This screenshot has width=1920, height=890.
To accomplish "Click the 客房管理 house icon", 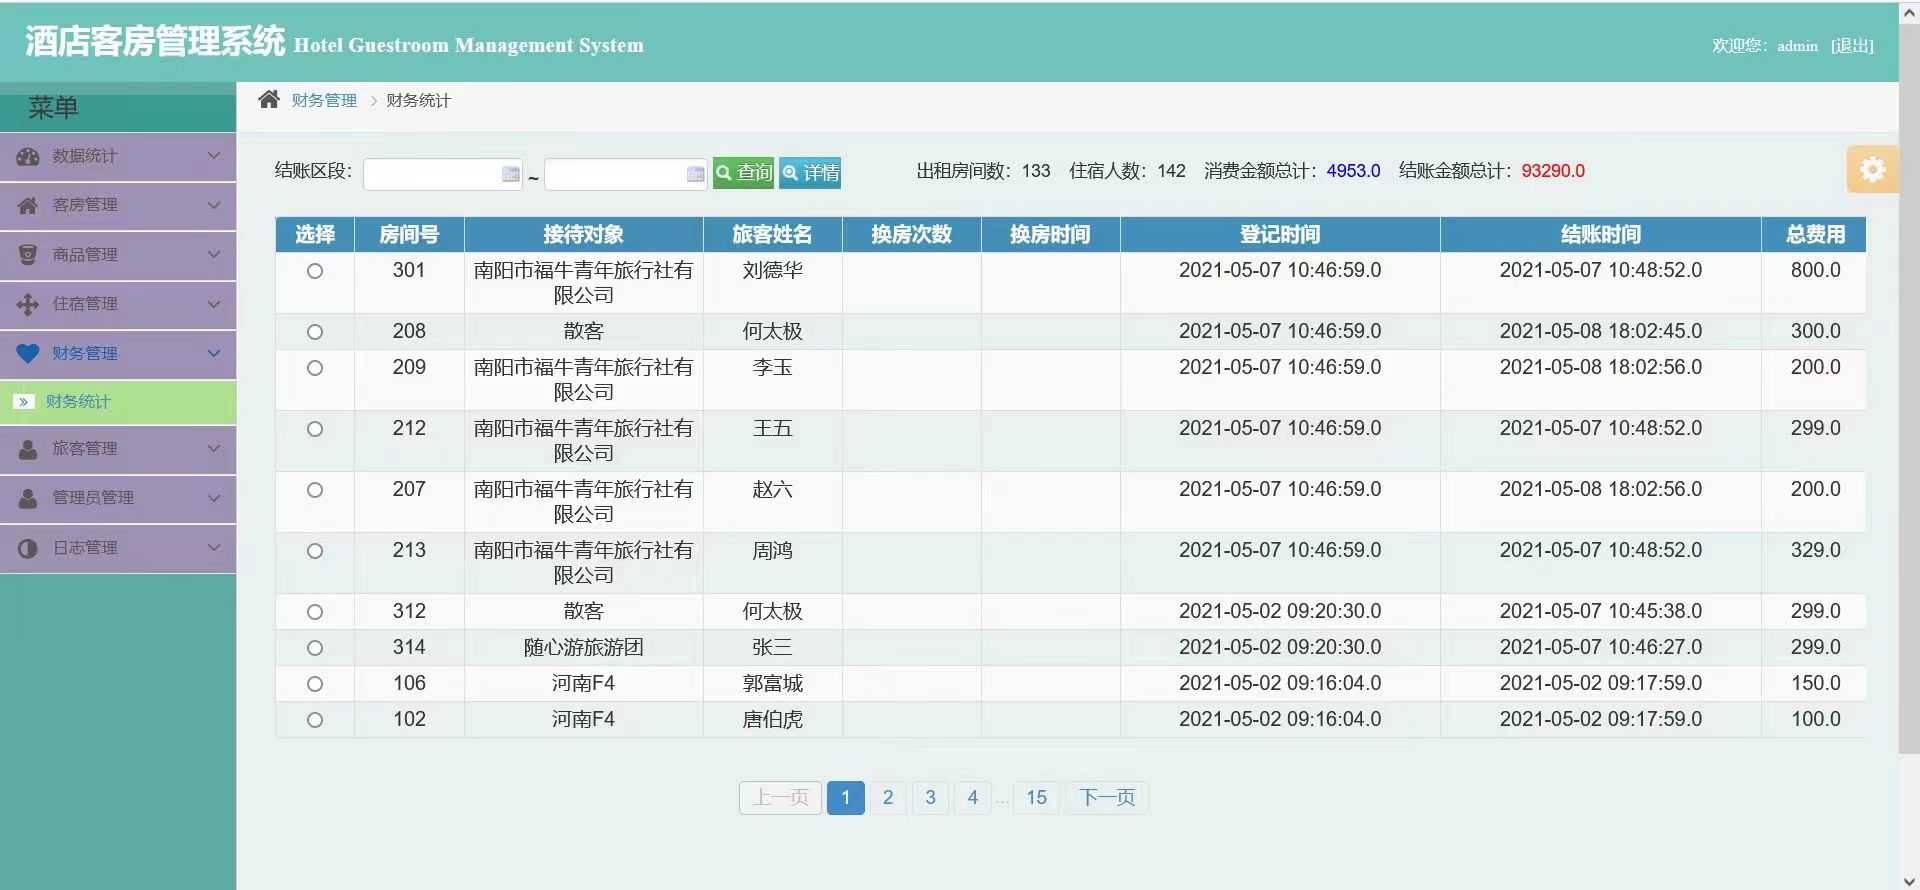I will (28, 205).
